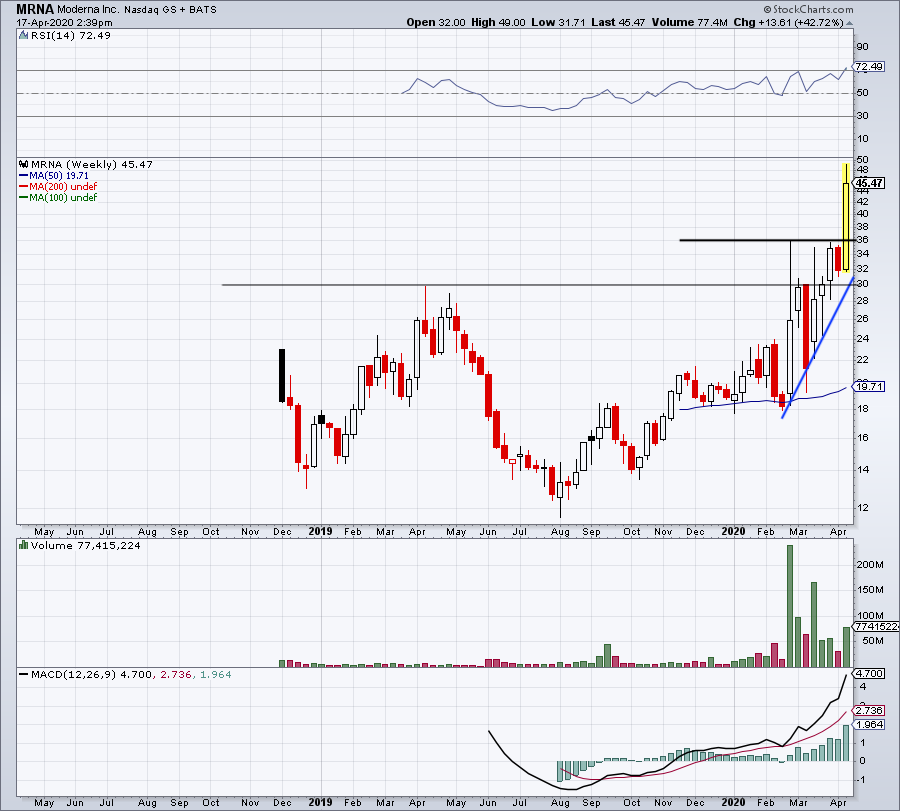
Task: Click the 45.47 last price axis tag
Action: [x=870, y=183]
